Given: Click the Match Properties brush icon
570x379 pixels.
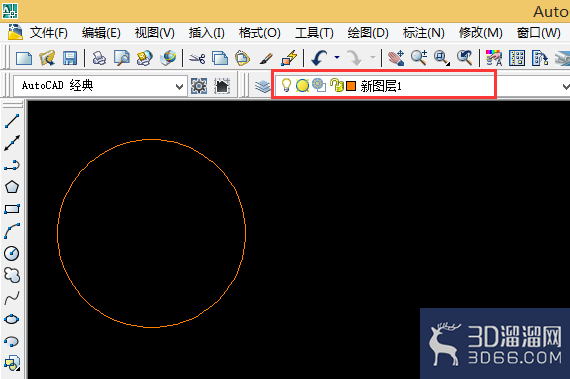Looking at the screenshot, I should pyautogui.click(x=266, y=58).
